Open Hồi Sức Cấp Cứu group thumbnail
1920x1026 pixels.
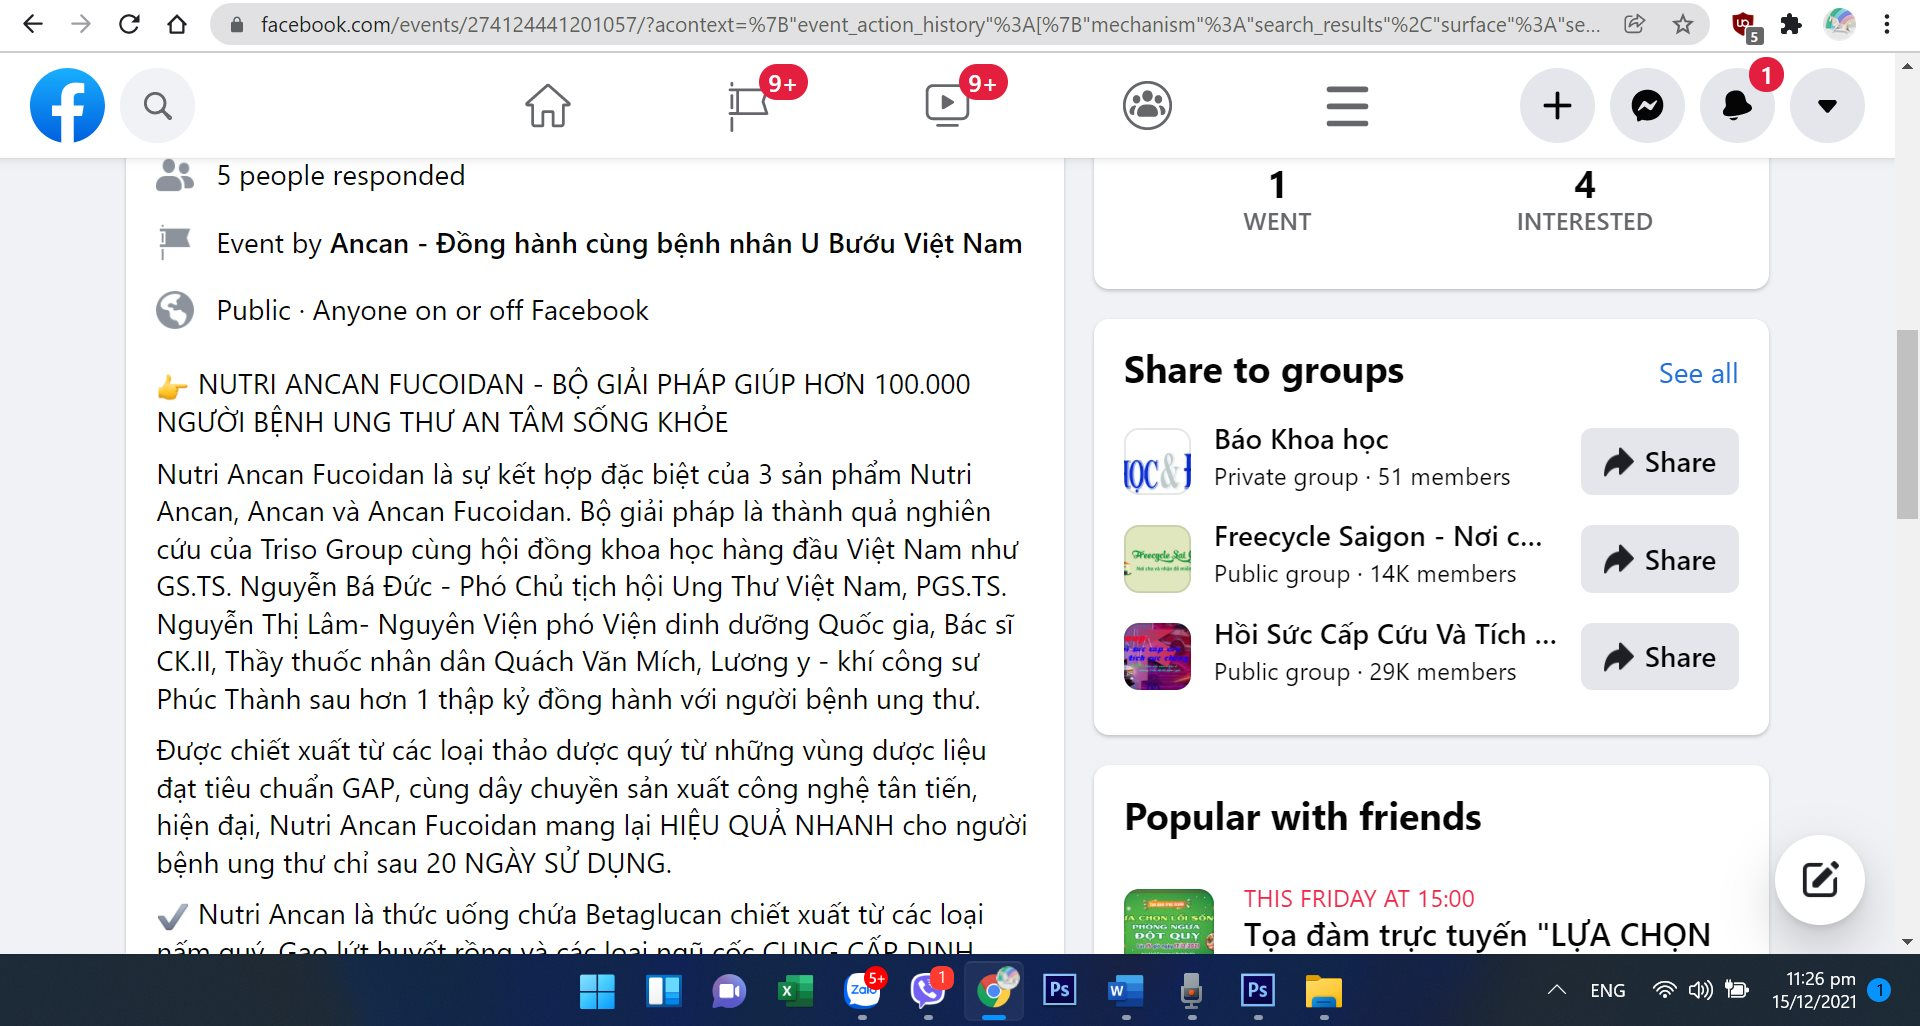coord(1157,657)
